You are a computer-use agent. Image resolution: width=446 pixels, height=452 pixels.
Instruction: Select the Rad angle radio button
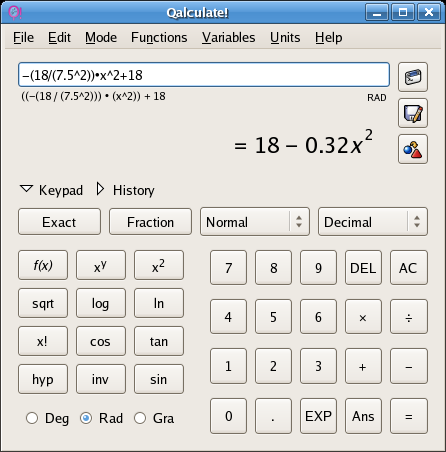coord(86,418)
